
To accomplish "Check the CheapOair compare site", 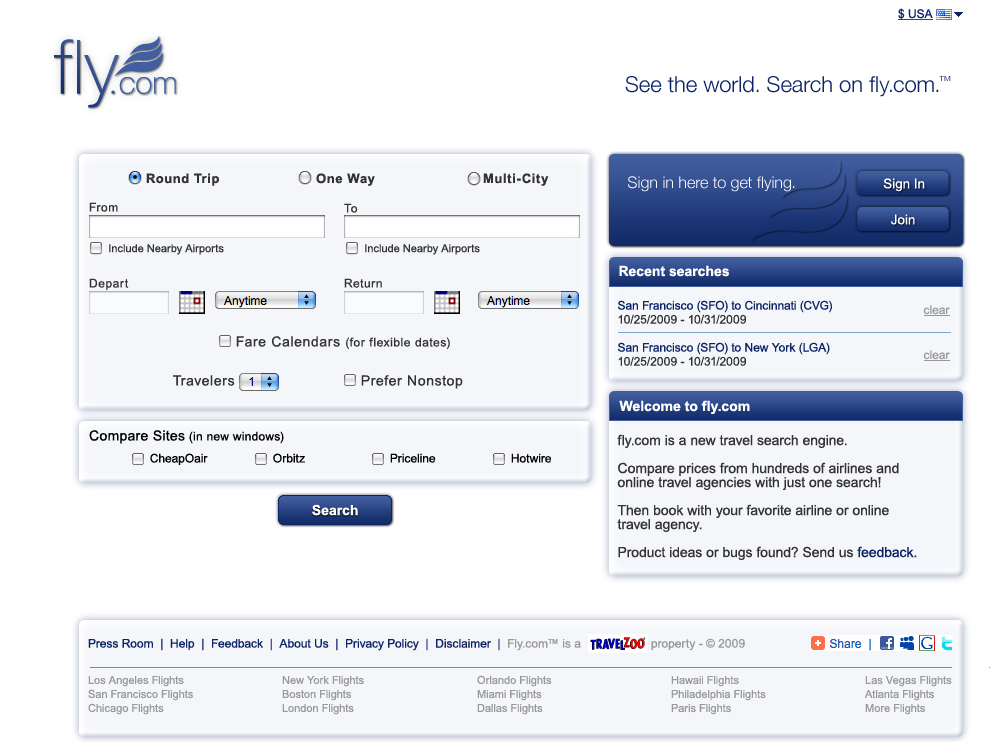I will coord(138,459).
